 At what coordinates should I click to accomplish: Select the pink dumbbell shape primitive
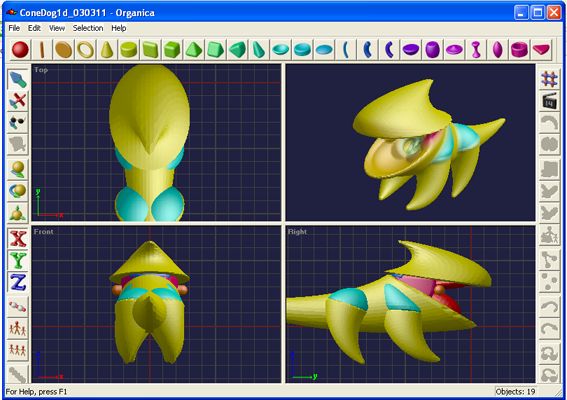[476, 50]
